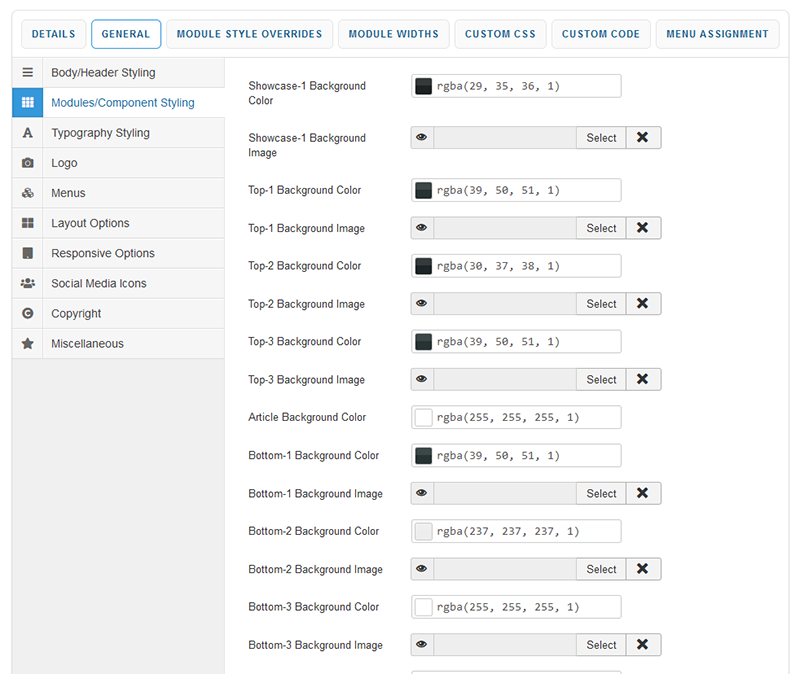Click the Logo camera icon
Image resolution: width=800 pixels, height=674 pixels.
coord(28,163)
